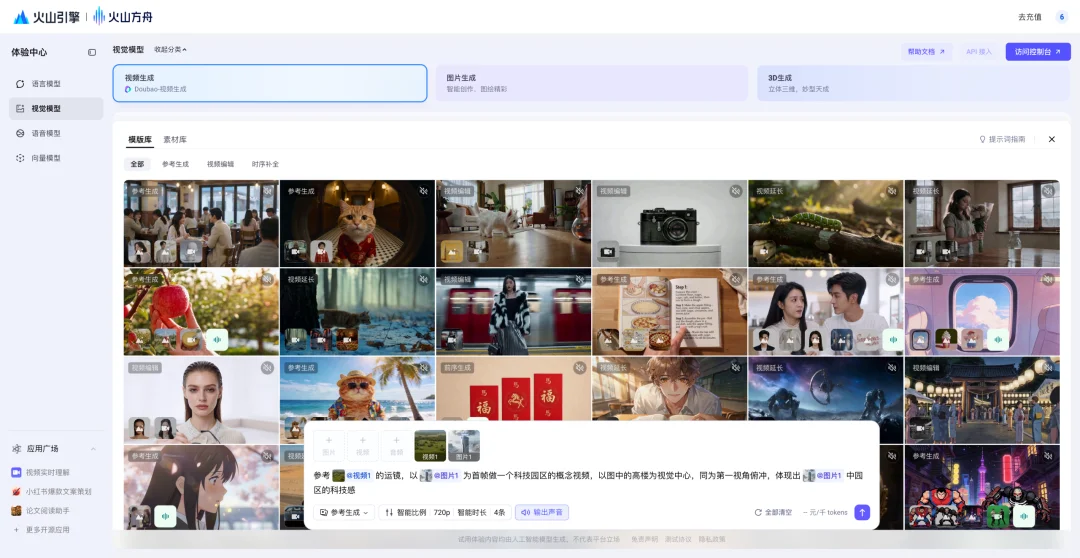The image size is (1080, 558).
Task: Click 去充值 recharge link
Action: [x=1030, y=17]
